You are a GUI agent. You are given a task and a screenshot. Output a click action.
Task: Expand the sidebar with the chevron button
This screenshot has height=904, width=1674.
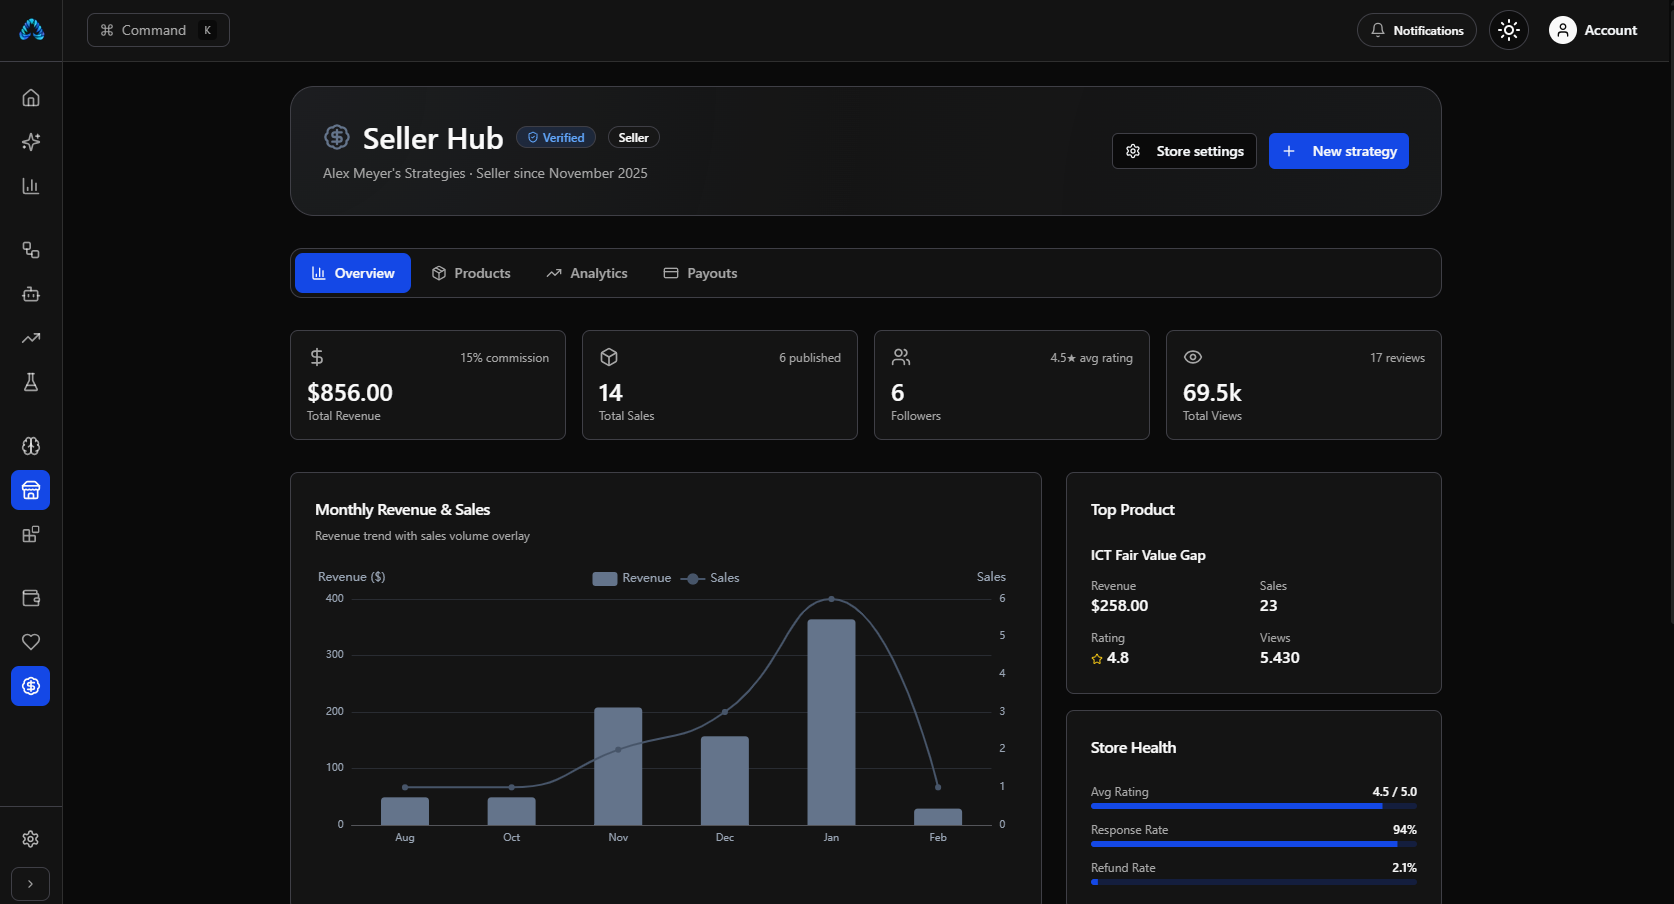[31, 884]
